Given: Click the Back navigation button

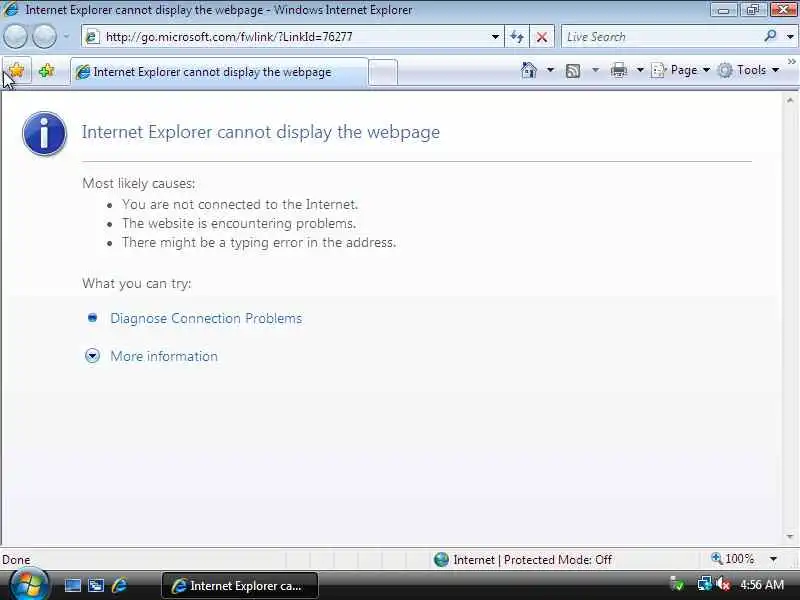Looking at the screenshot, I should (15, 37).
